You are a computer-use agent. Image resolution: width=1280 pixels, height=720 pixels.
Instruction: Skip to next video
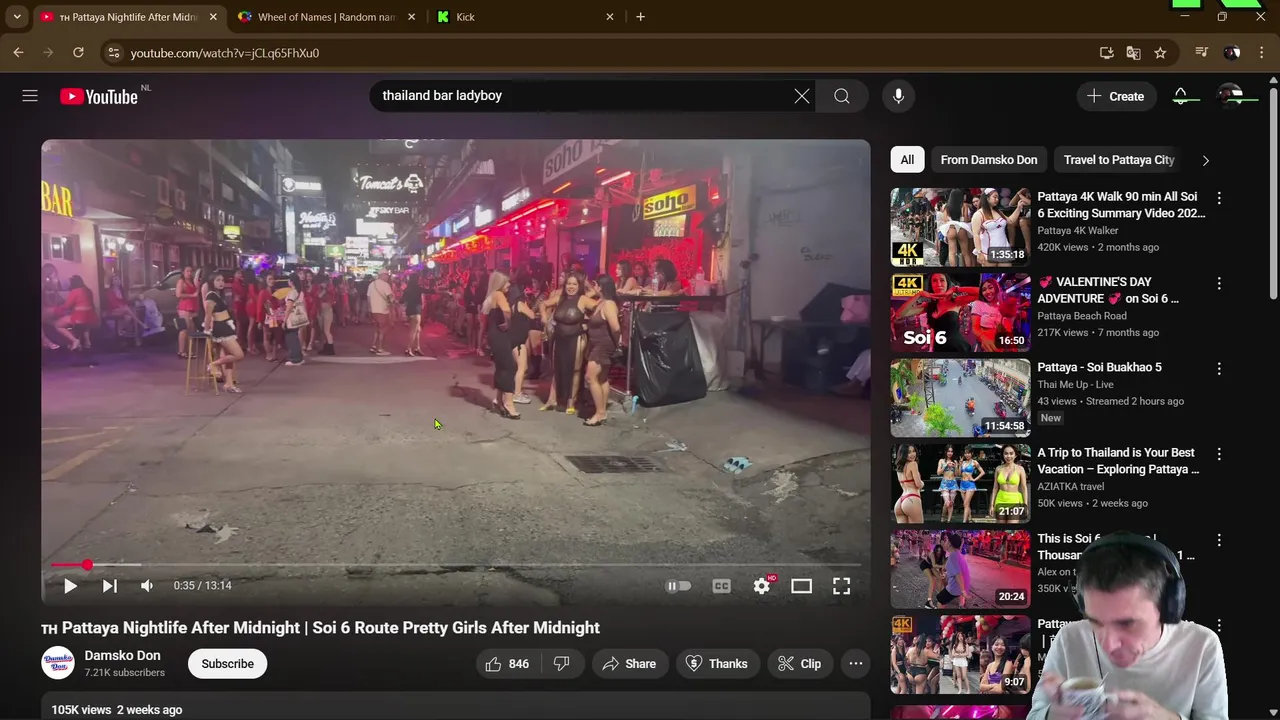[x=109, y=586]
